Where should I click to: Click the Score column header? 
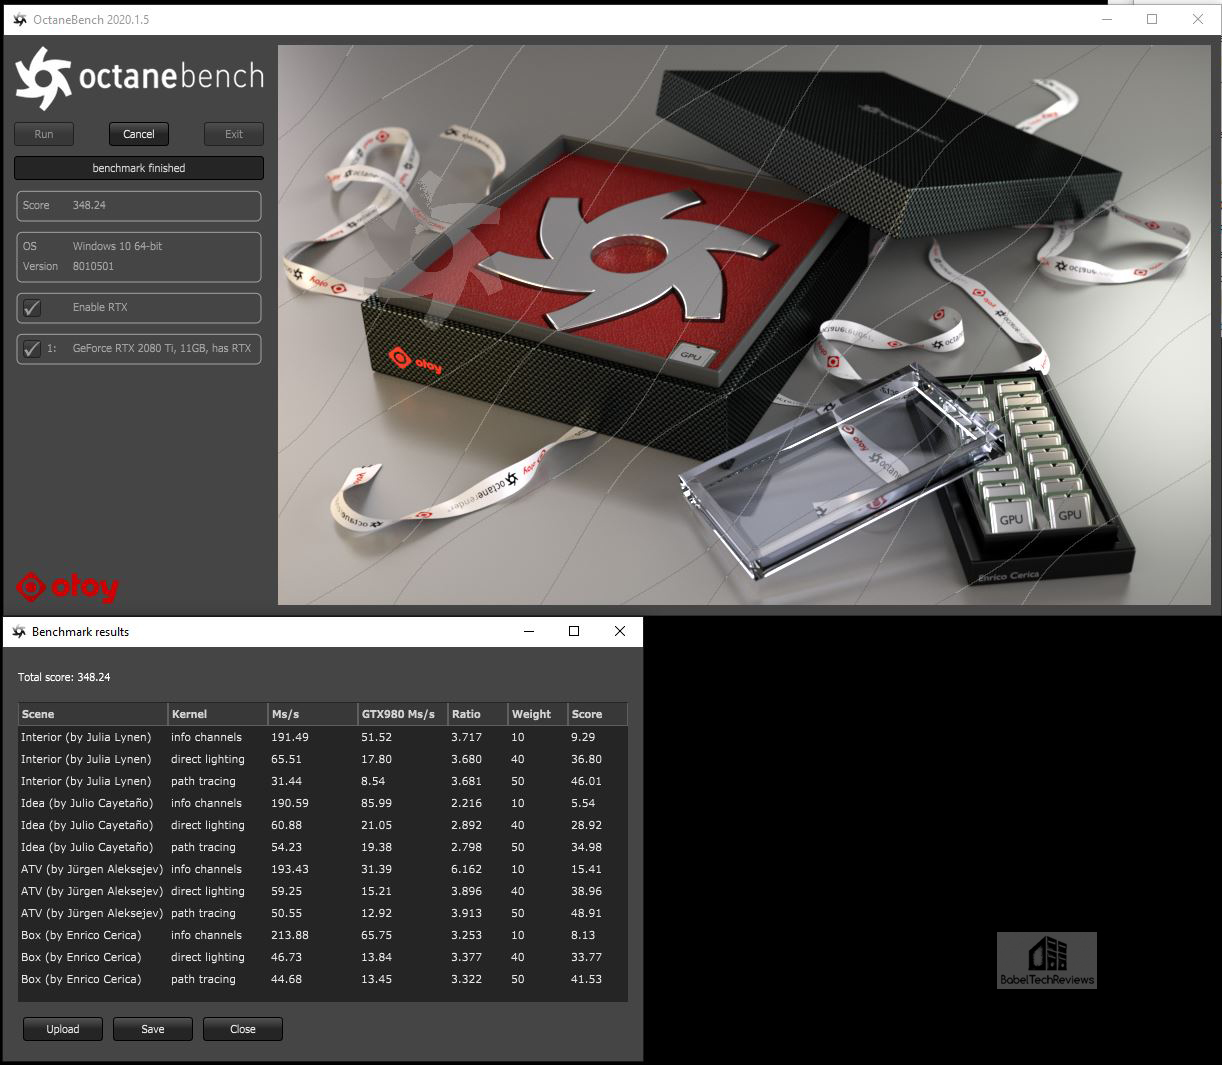[598, 714]
